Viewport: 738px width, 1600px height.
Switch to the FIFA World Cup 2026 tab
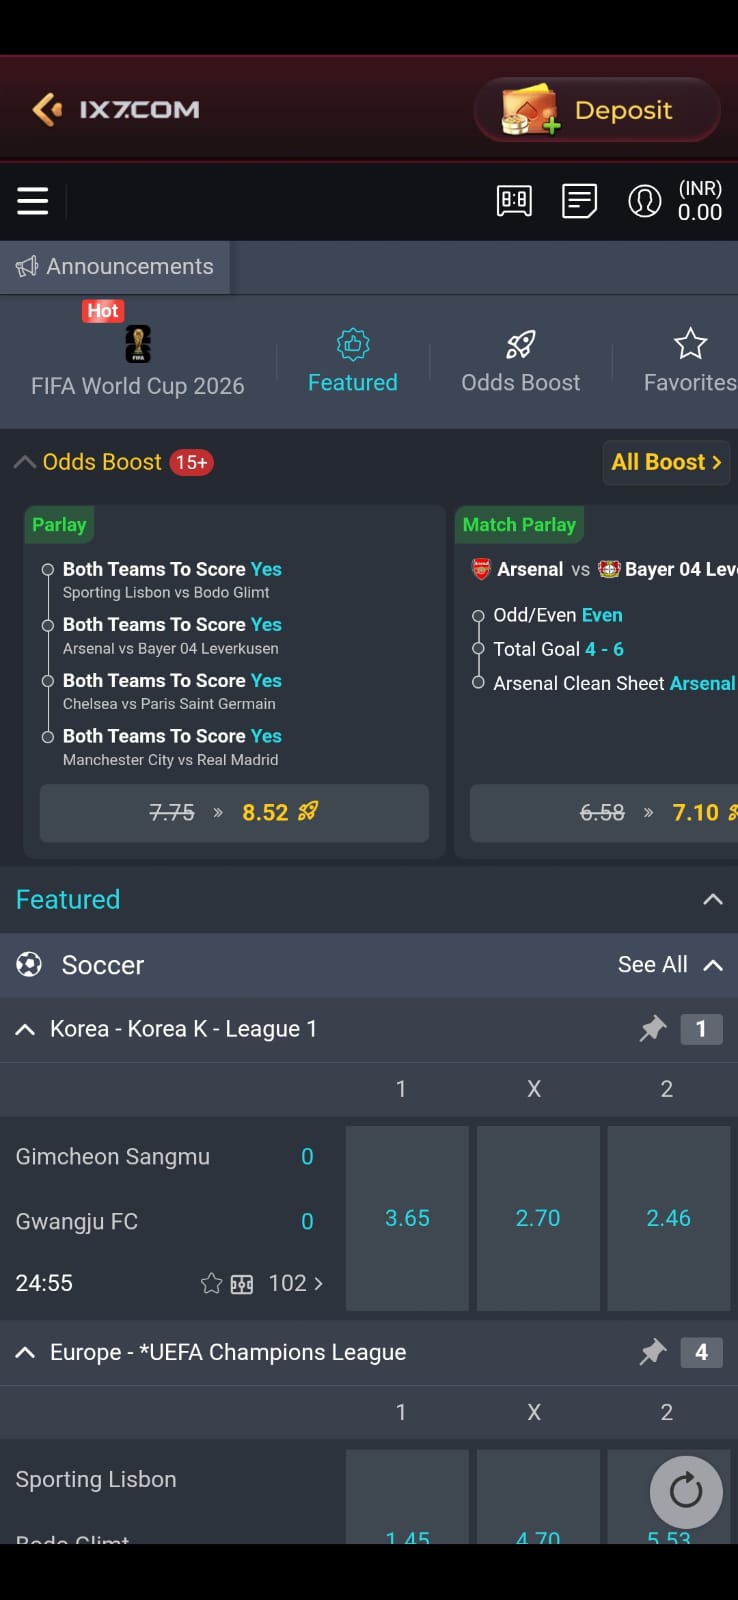click(138, 360)
